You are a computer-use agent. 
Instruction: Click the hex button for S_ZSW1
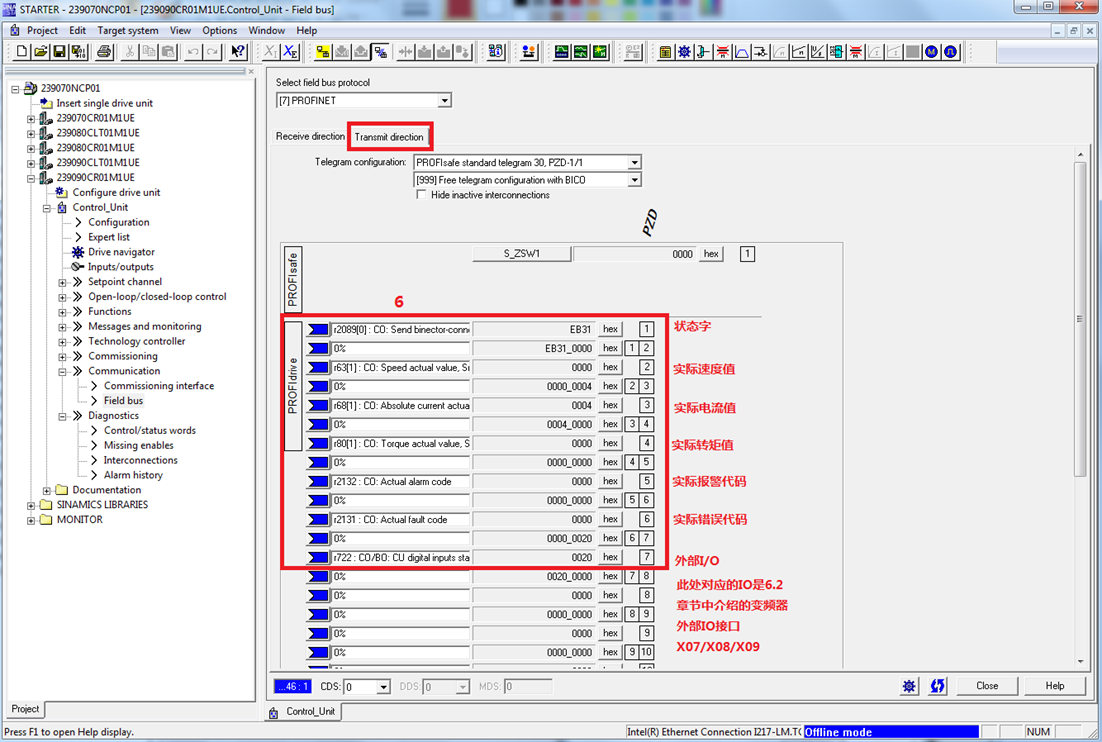(711, 254)
